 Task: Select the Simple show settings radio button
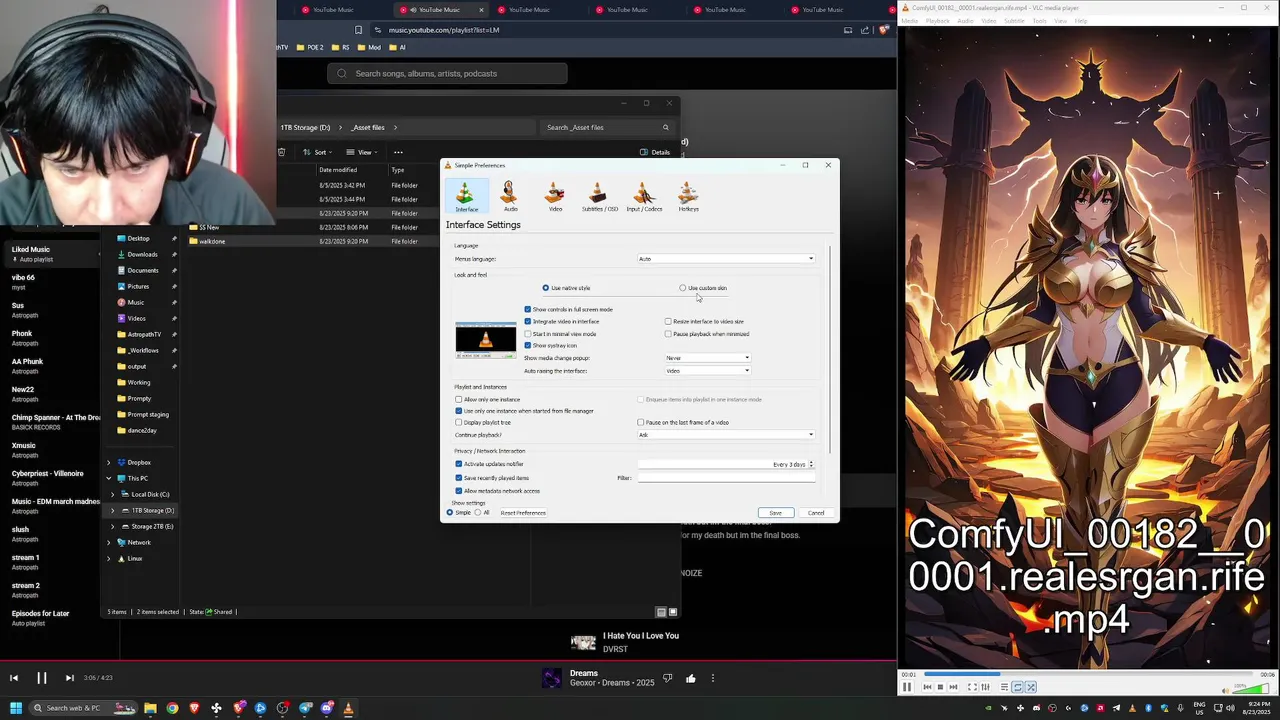450,513
